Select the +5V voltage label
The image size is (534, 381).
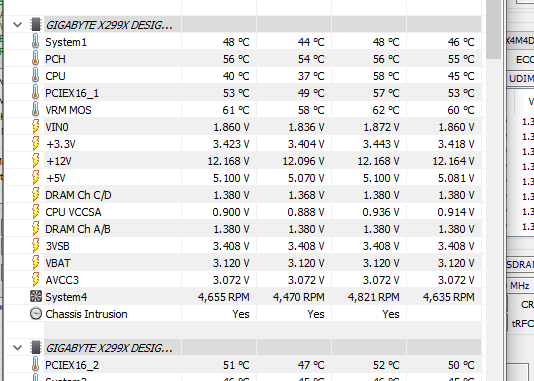56,178
